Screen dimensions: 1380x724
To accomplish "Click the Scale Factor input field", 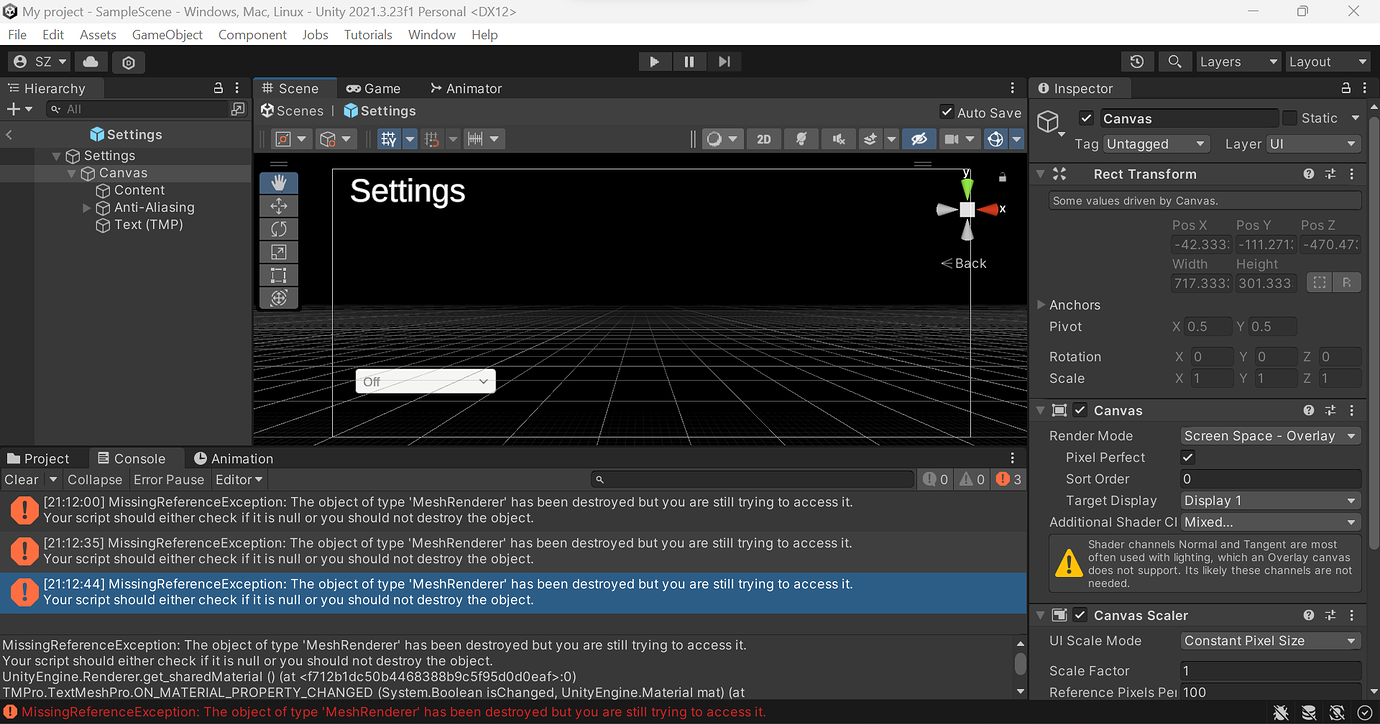I will point(1270,671).
